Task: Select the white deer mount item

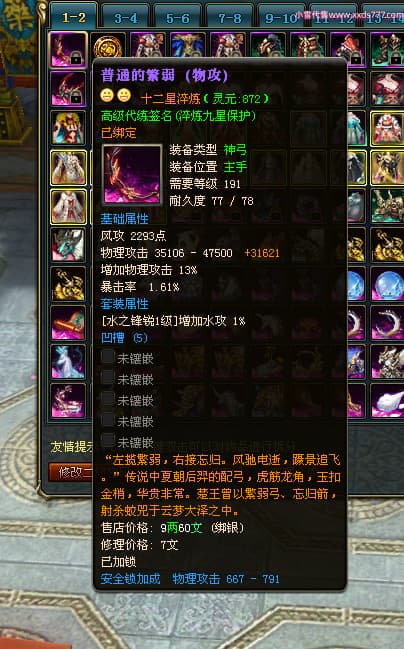Action: [x=68, y=362]
